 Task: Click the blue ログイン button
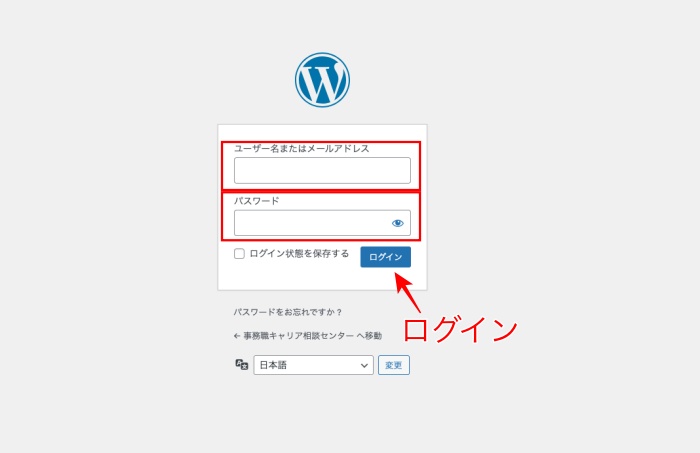point(386,257)
